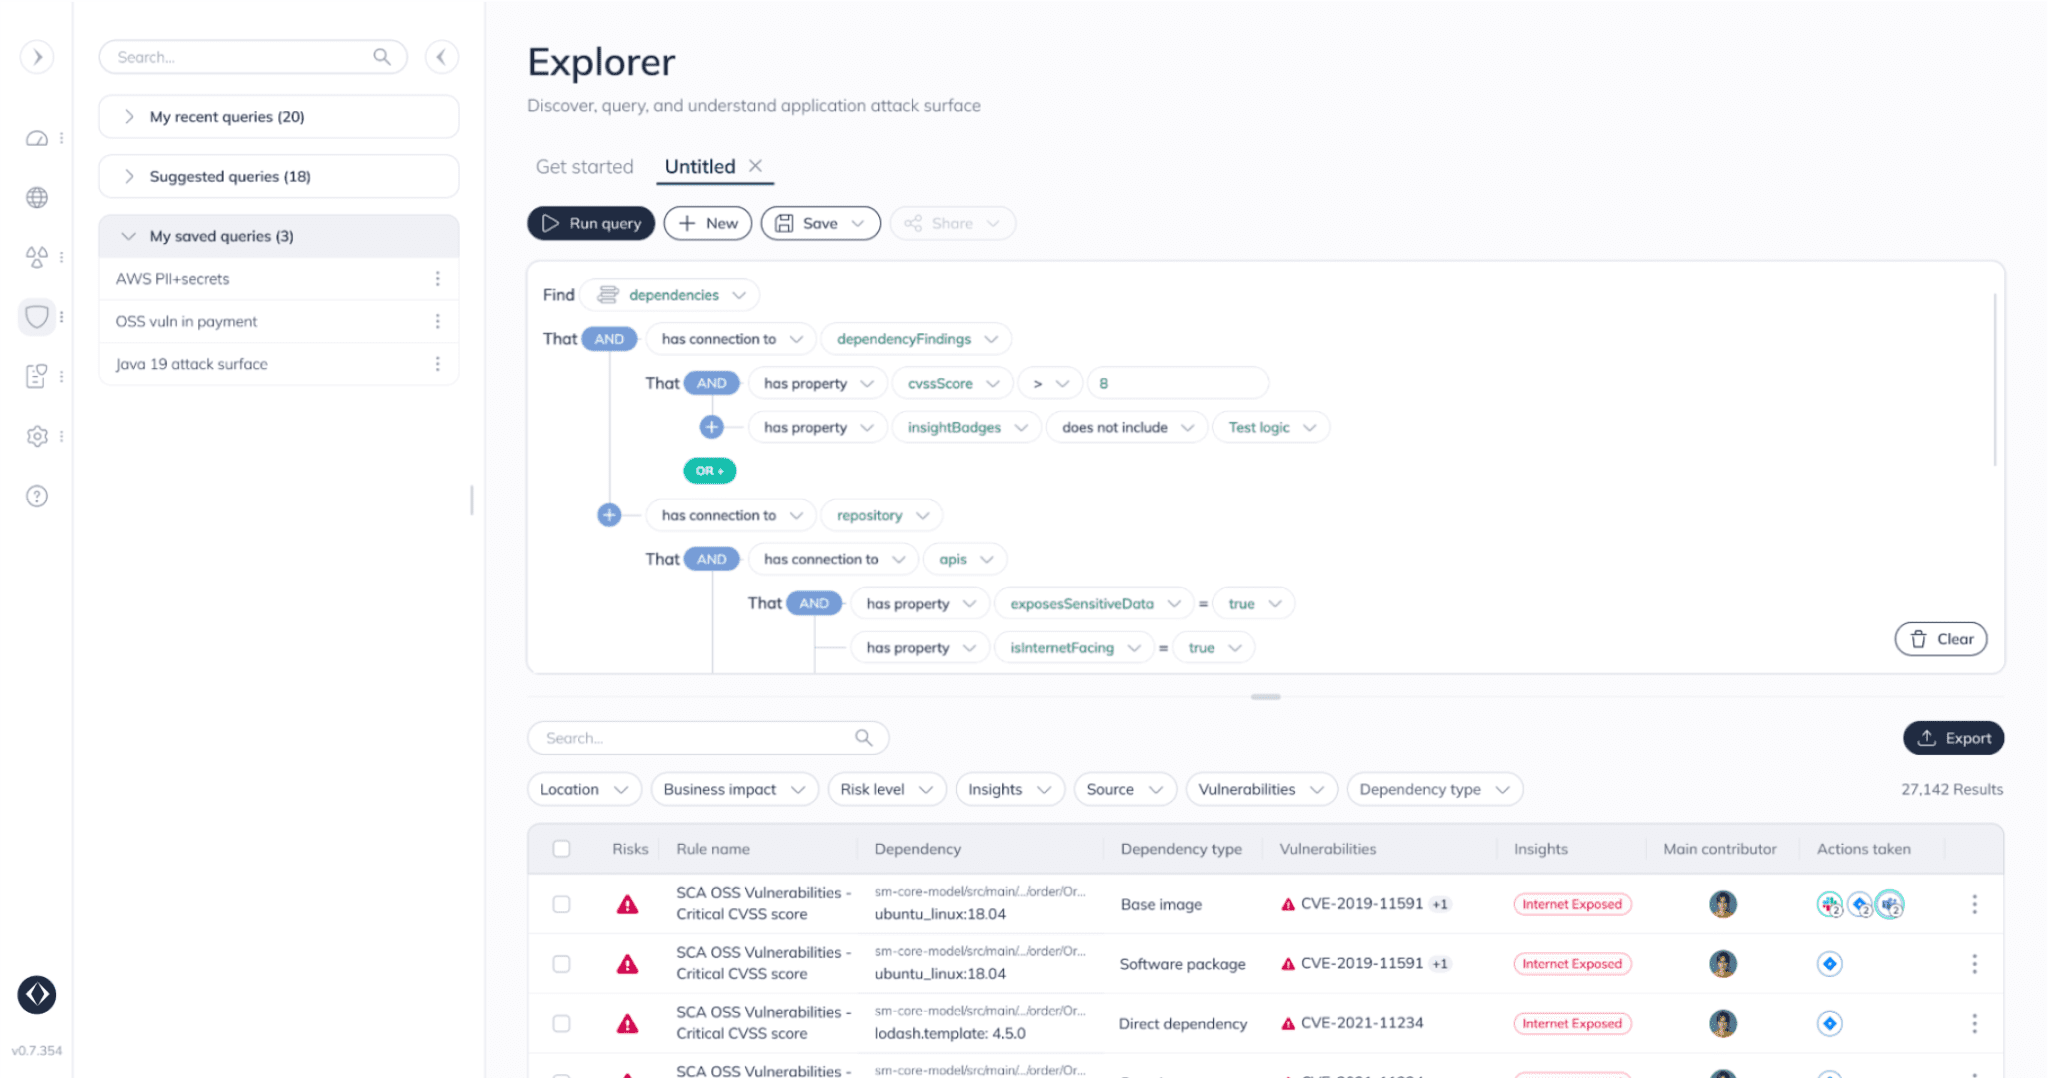2048x1078 pixels.
Task: Click the cloud icon in left sidebar
Action: pos(37,138)
